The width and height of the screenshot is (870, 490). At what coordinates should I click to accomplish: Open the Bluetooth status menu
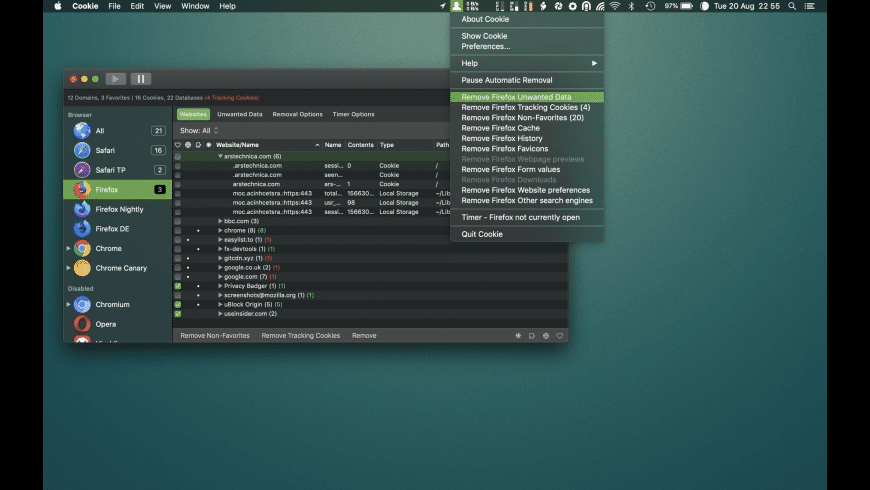point(631,6)
